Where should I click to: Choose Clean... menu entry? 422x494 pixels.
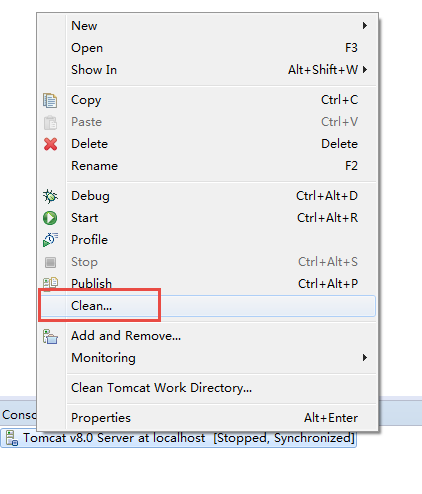(207, 306)
